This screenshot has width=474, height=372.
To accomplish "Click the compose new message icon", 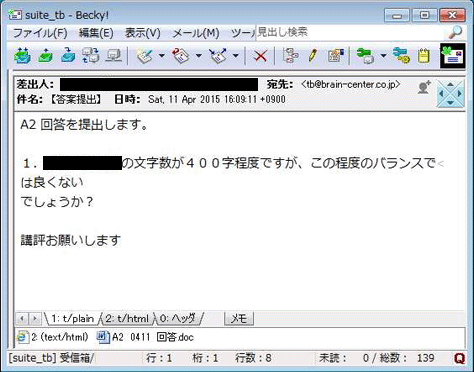I will [x=145, y=55].
